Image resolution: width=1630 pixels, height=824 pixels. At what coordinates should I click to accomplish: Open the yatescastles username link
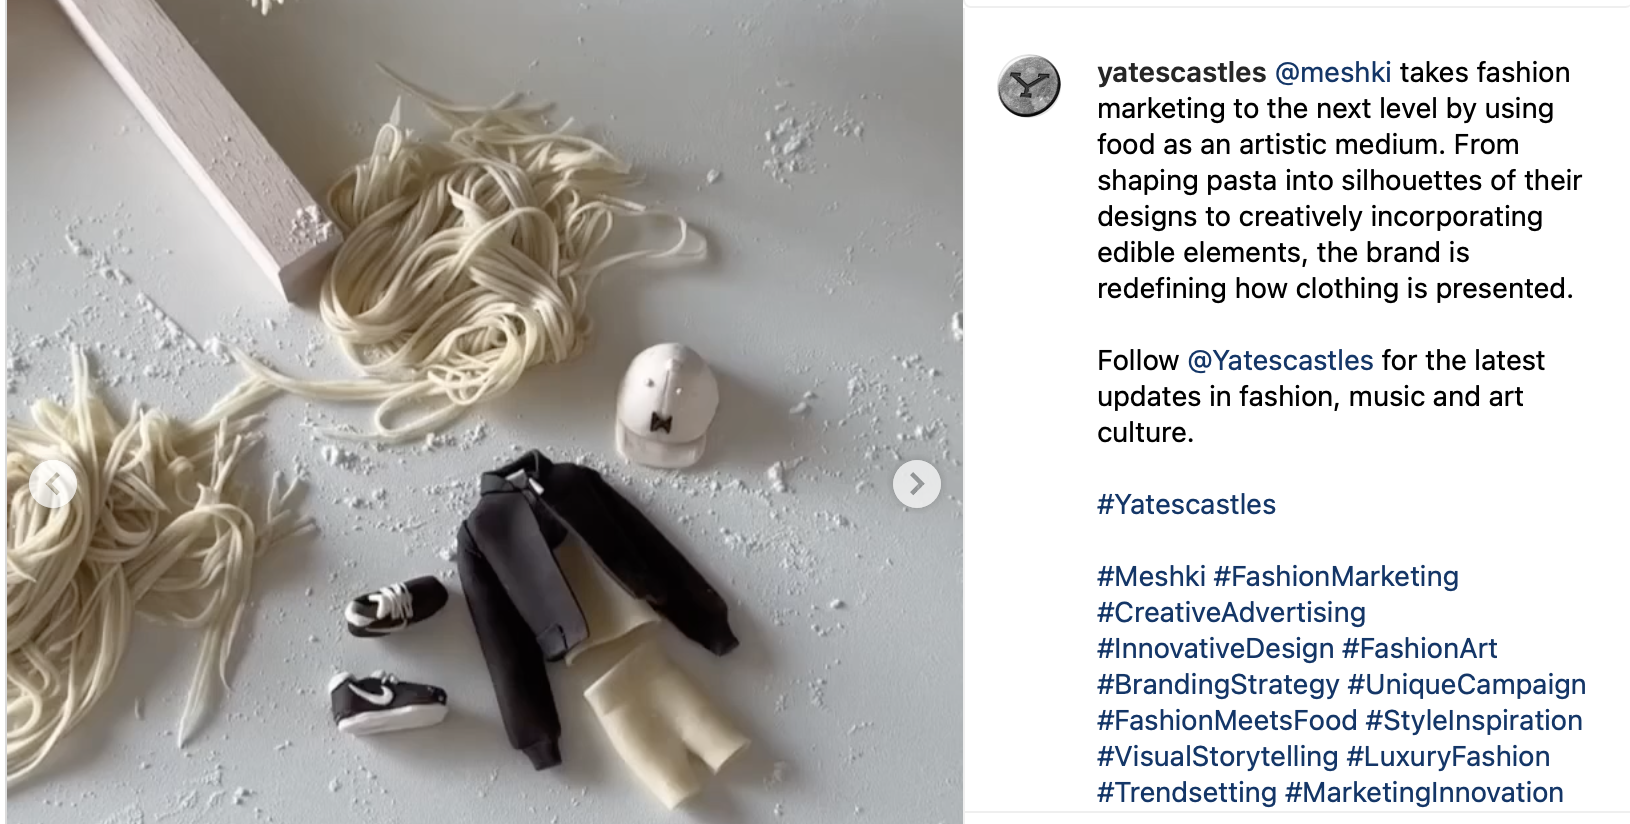point(1181,72)
